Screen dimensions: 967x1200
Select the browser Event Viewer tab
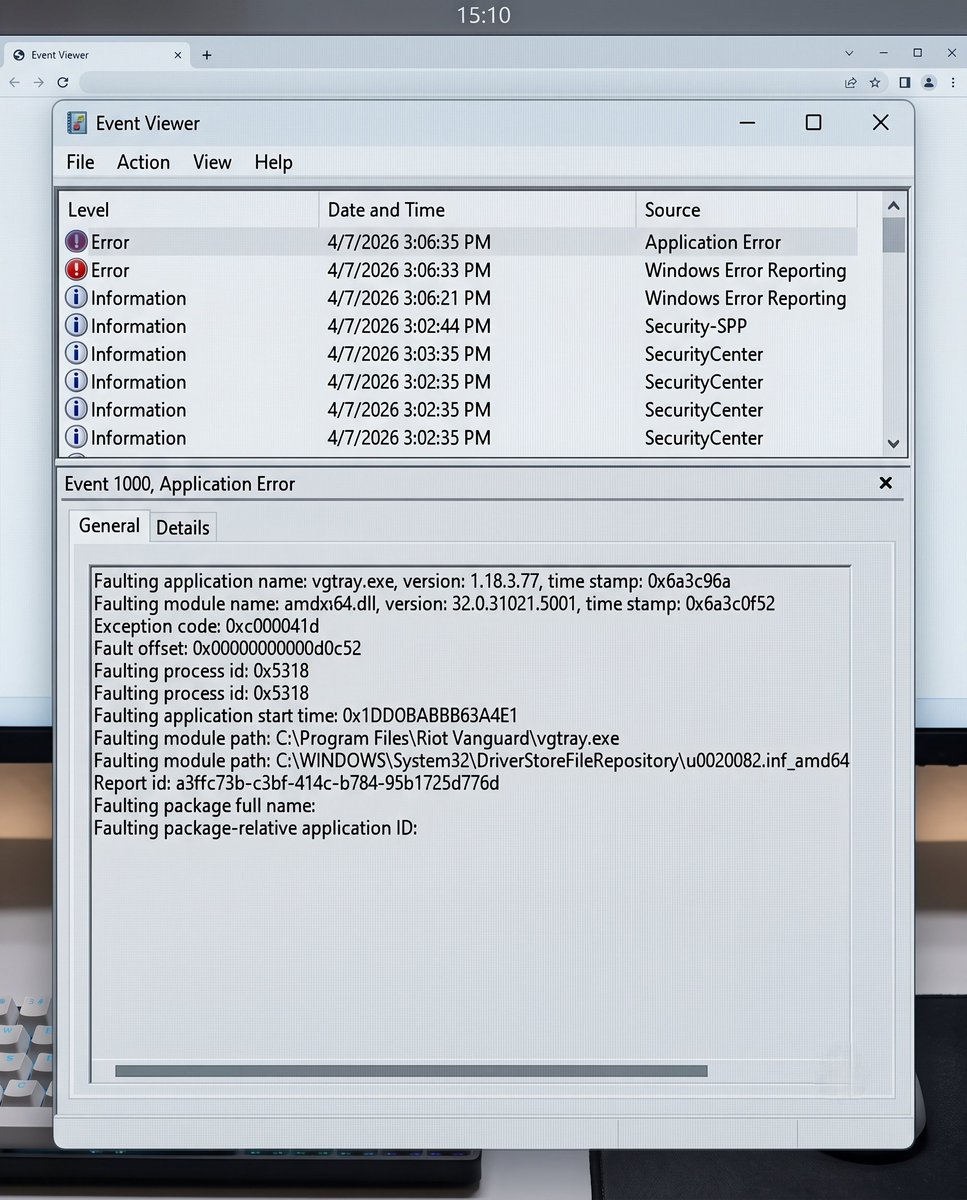pos(96,55)
